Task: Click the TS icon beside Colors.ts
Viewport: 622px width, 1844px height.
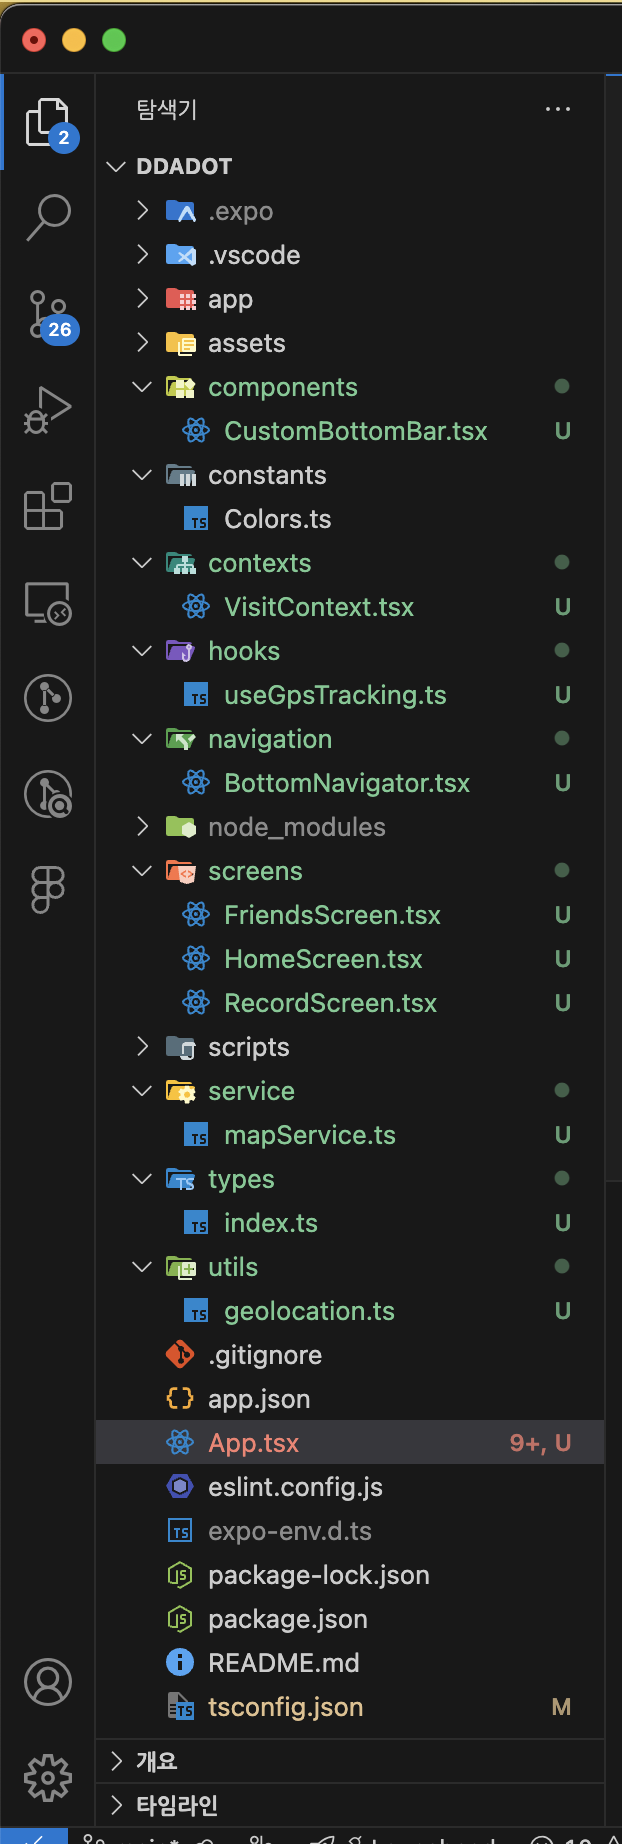Action: pos(196,519)
